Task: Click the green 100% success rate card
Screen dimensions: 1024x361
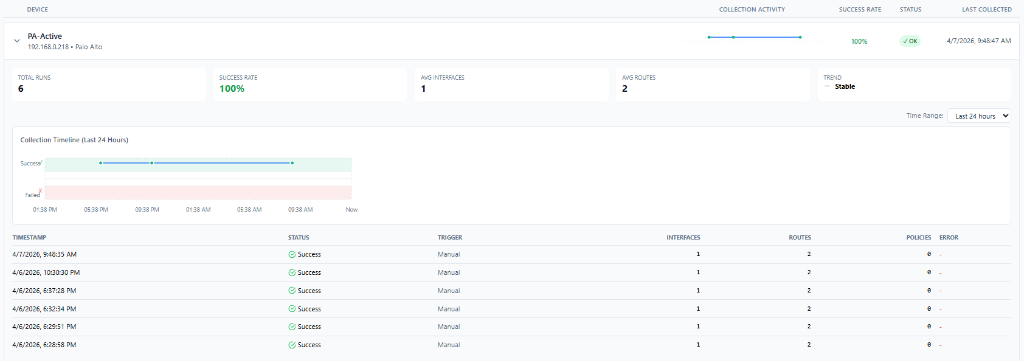Action: [310, 85]
